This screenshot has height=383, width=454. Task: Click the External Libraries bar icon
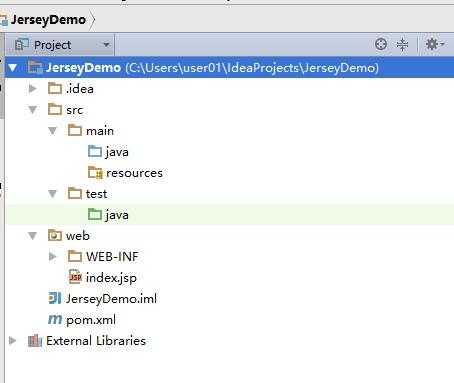pyautogui.click(x=35, y=340)
